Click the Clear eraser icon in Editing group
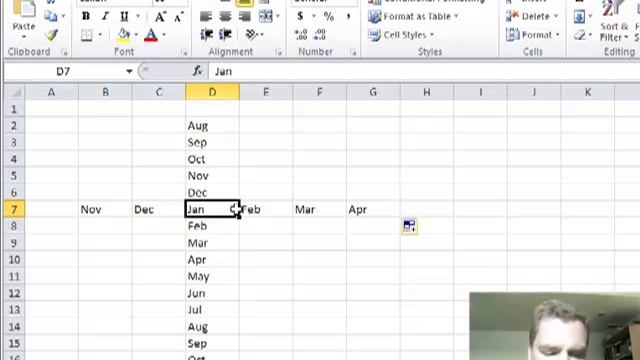This screenshot has width=640, height=360. click(579, 35)
